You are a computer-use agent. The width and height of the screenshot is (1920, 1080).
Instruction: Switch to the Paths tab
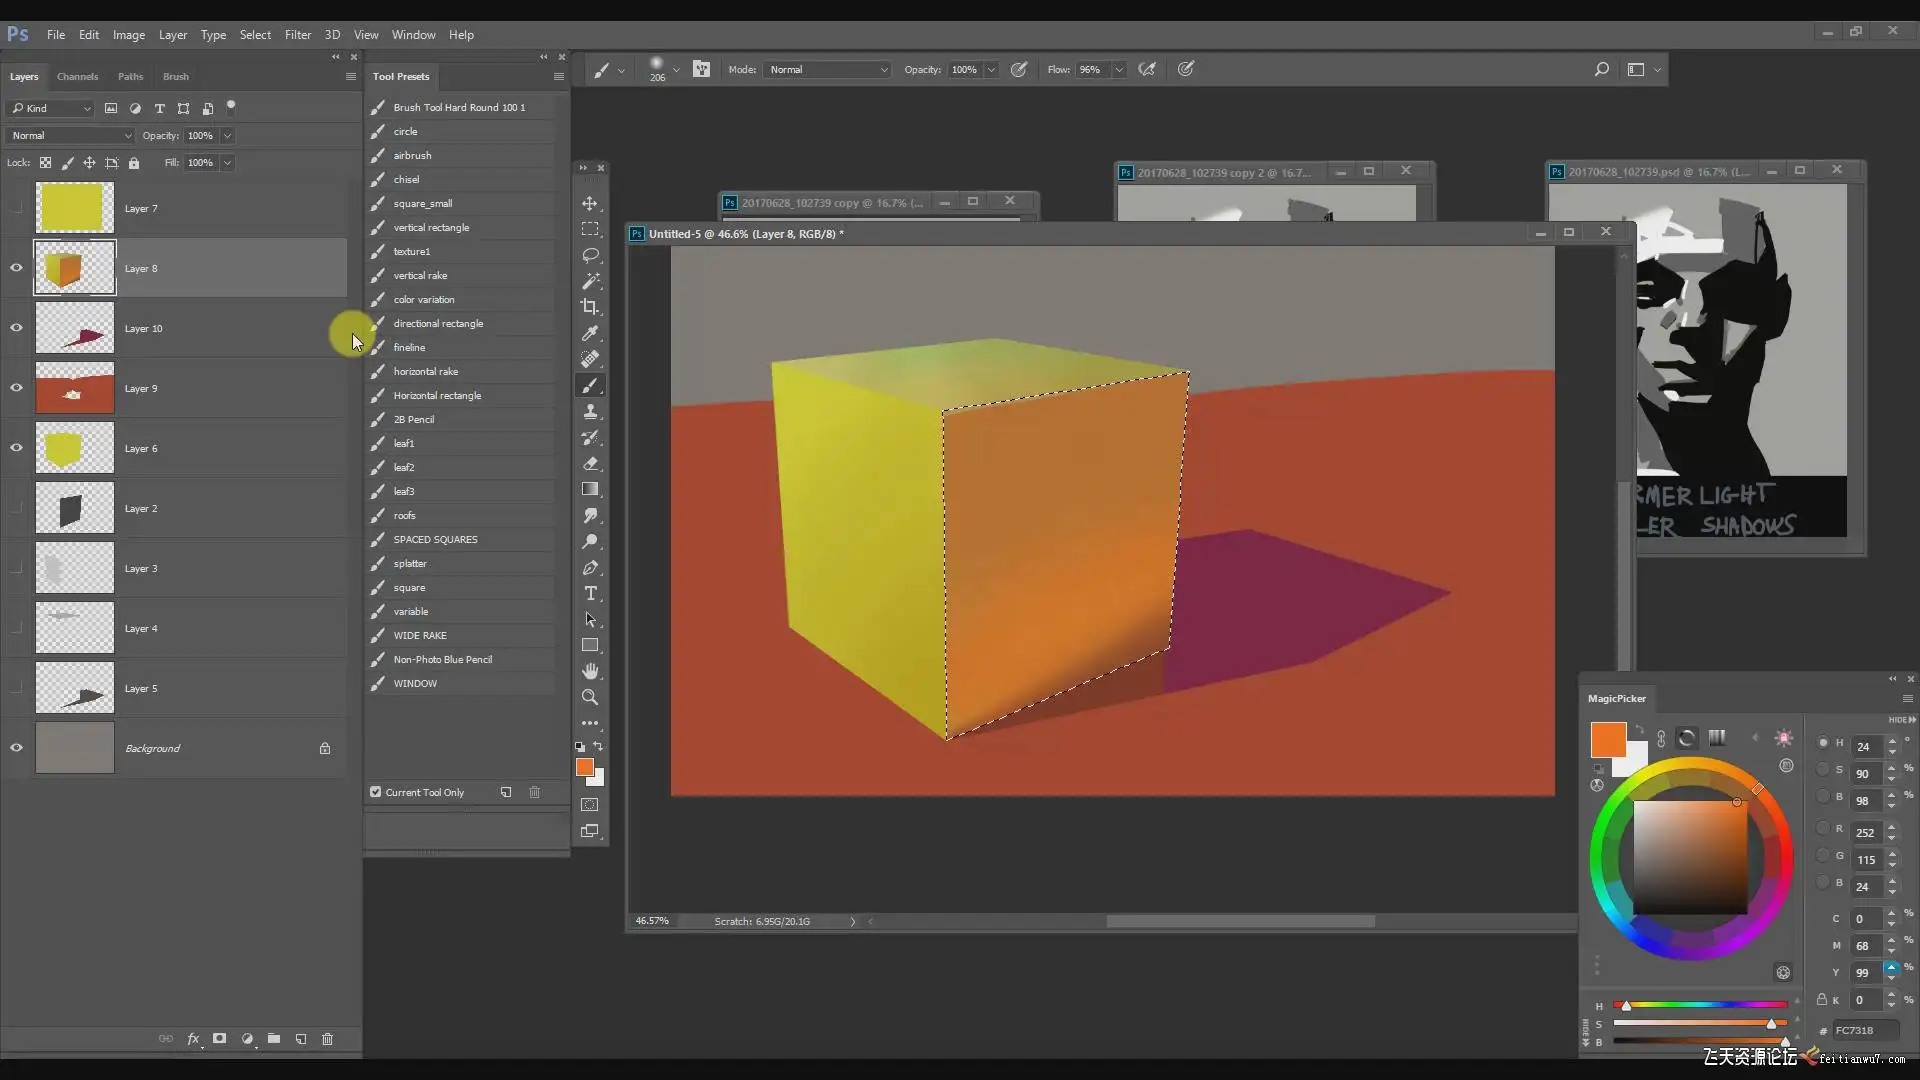(130, 76)
